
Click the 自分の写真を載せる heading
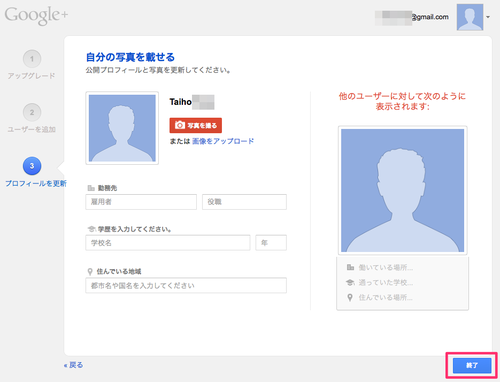coord(130,57)
